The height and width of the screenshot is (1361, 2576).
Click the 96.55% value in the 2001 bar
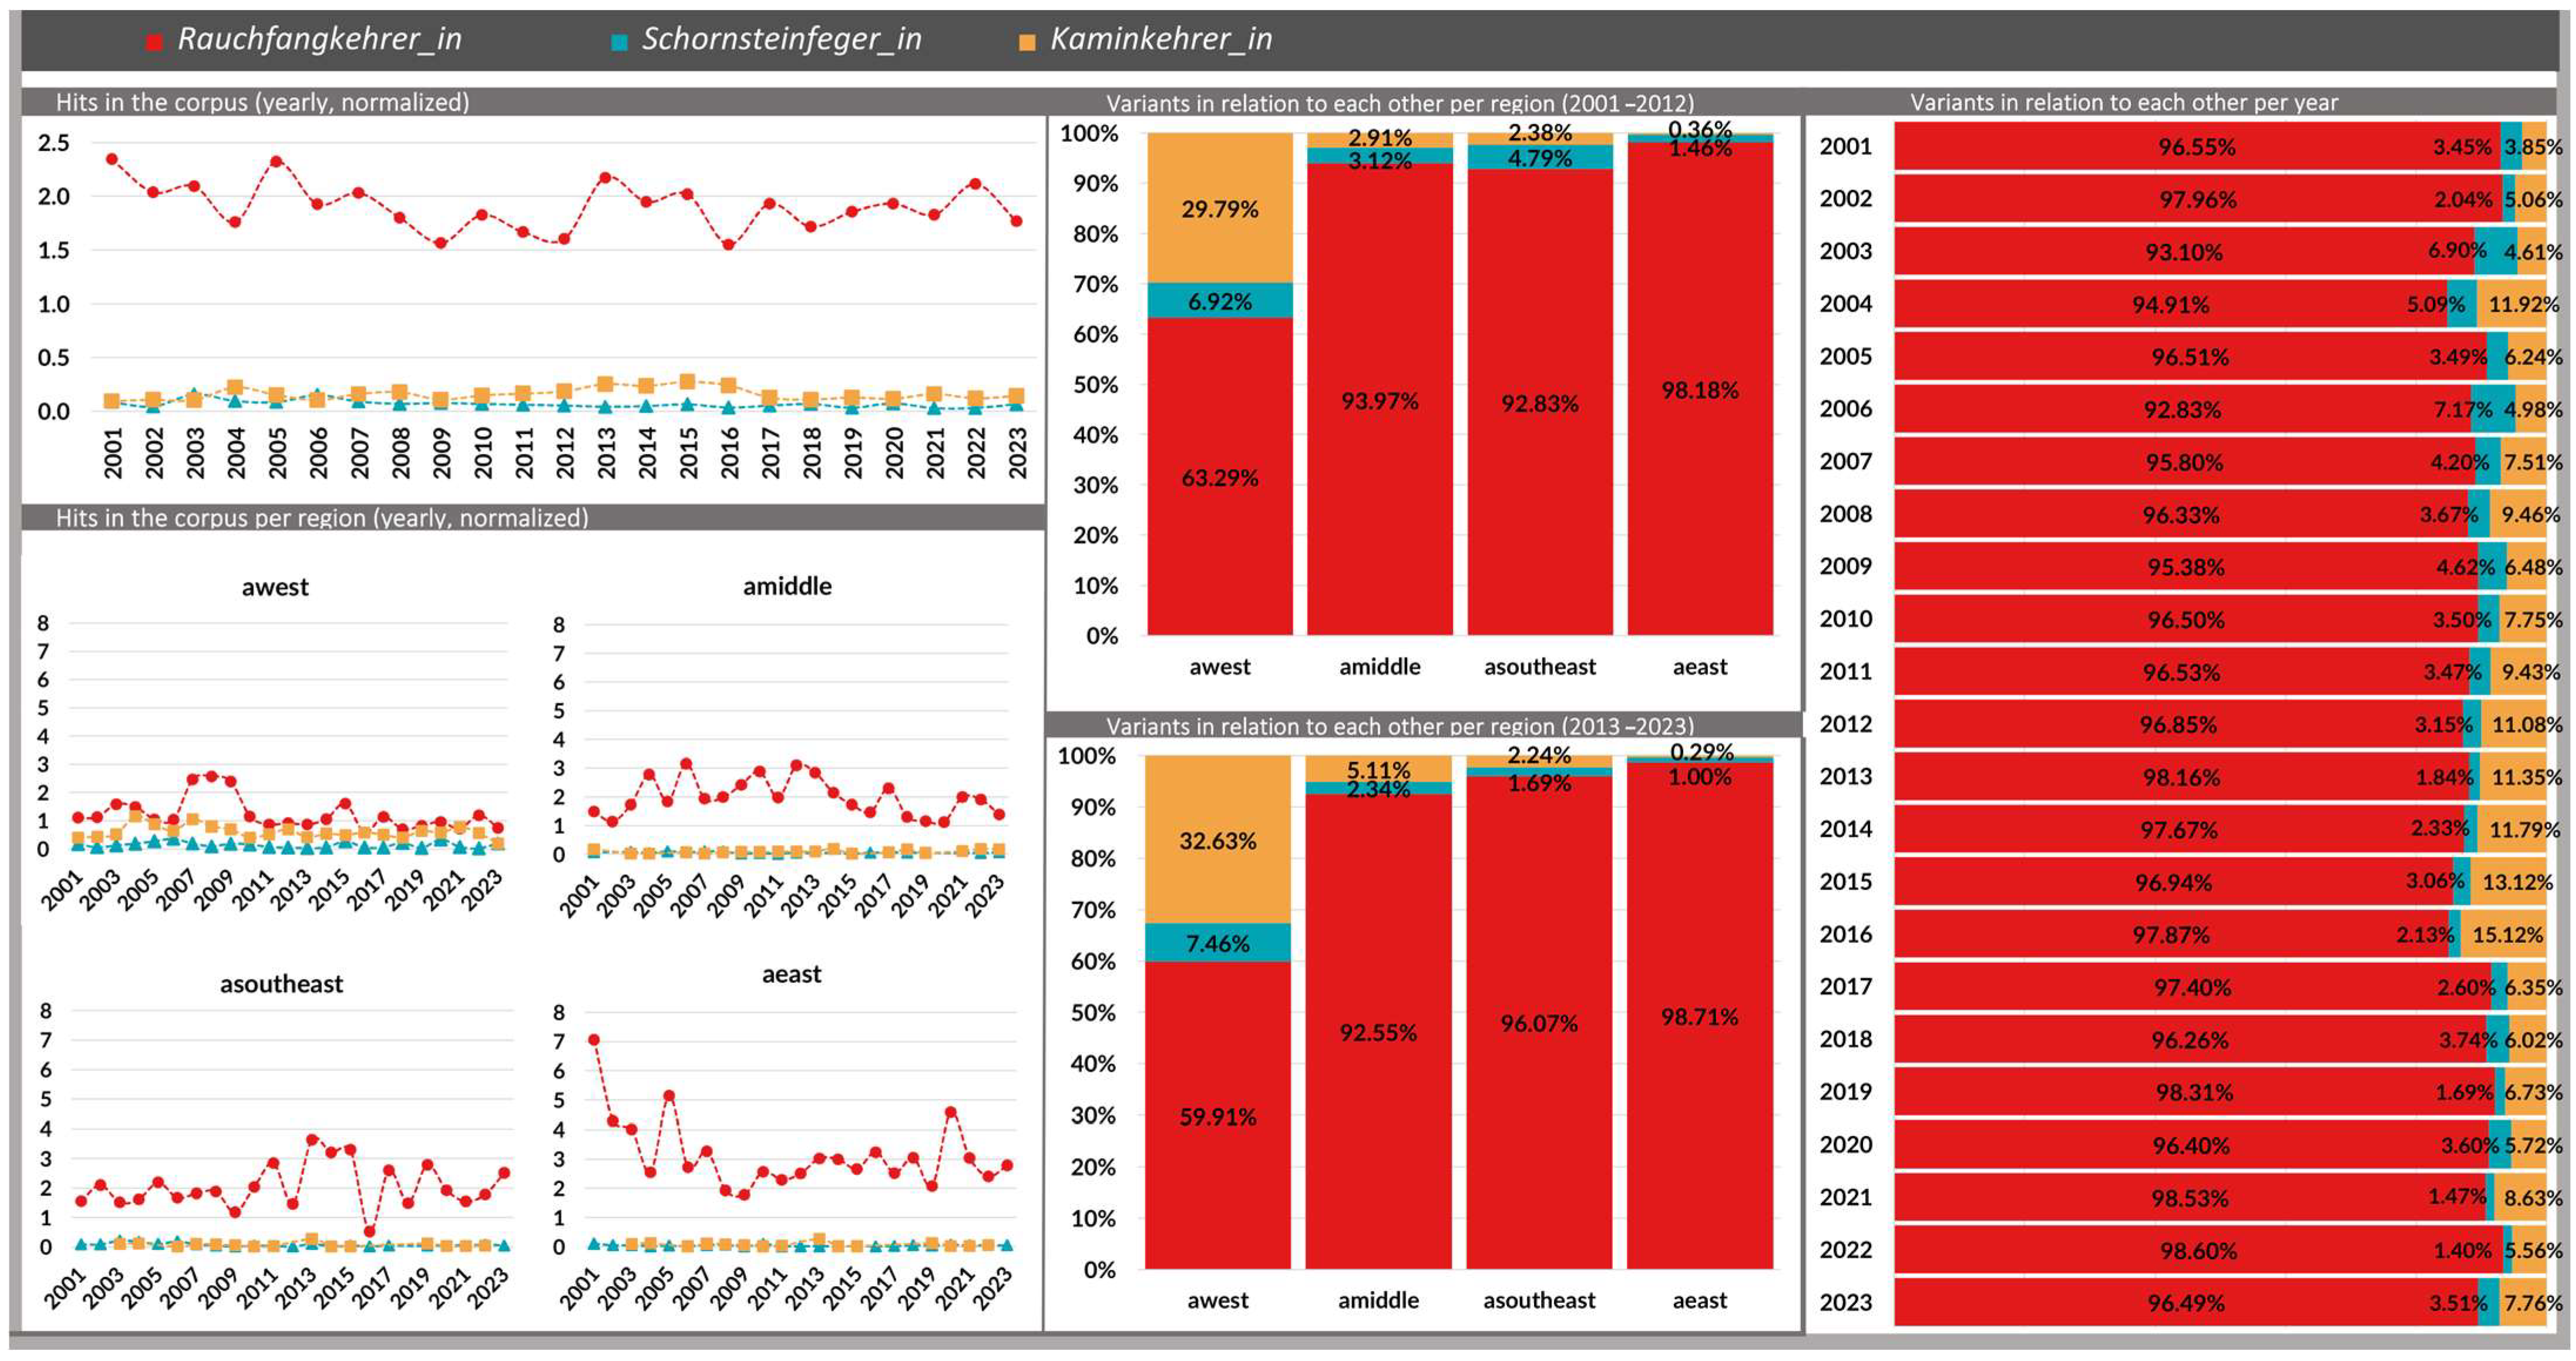pos(2196,147)
